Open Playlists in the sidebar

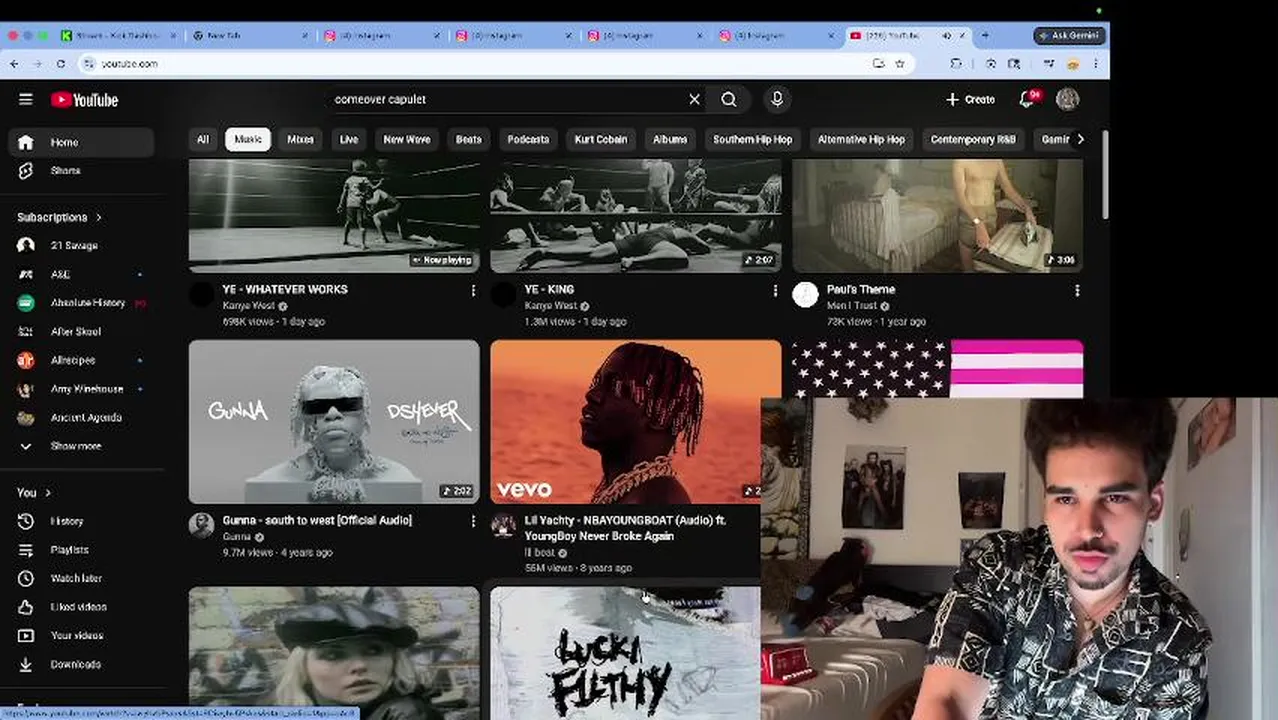coord(82,550)
